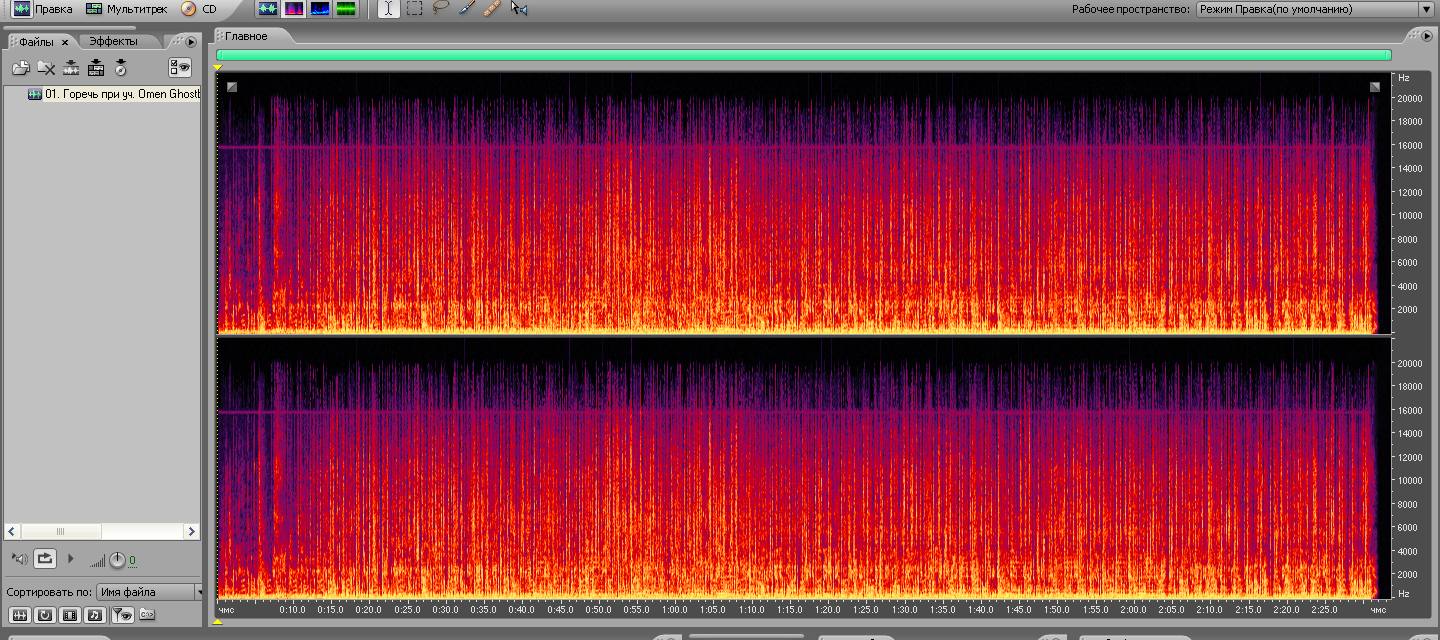Click the yellow start marker below timeline
This screenshot has width=1440, height=640.
click(218, 621)
